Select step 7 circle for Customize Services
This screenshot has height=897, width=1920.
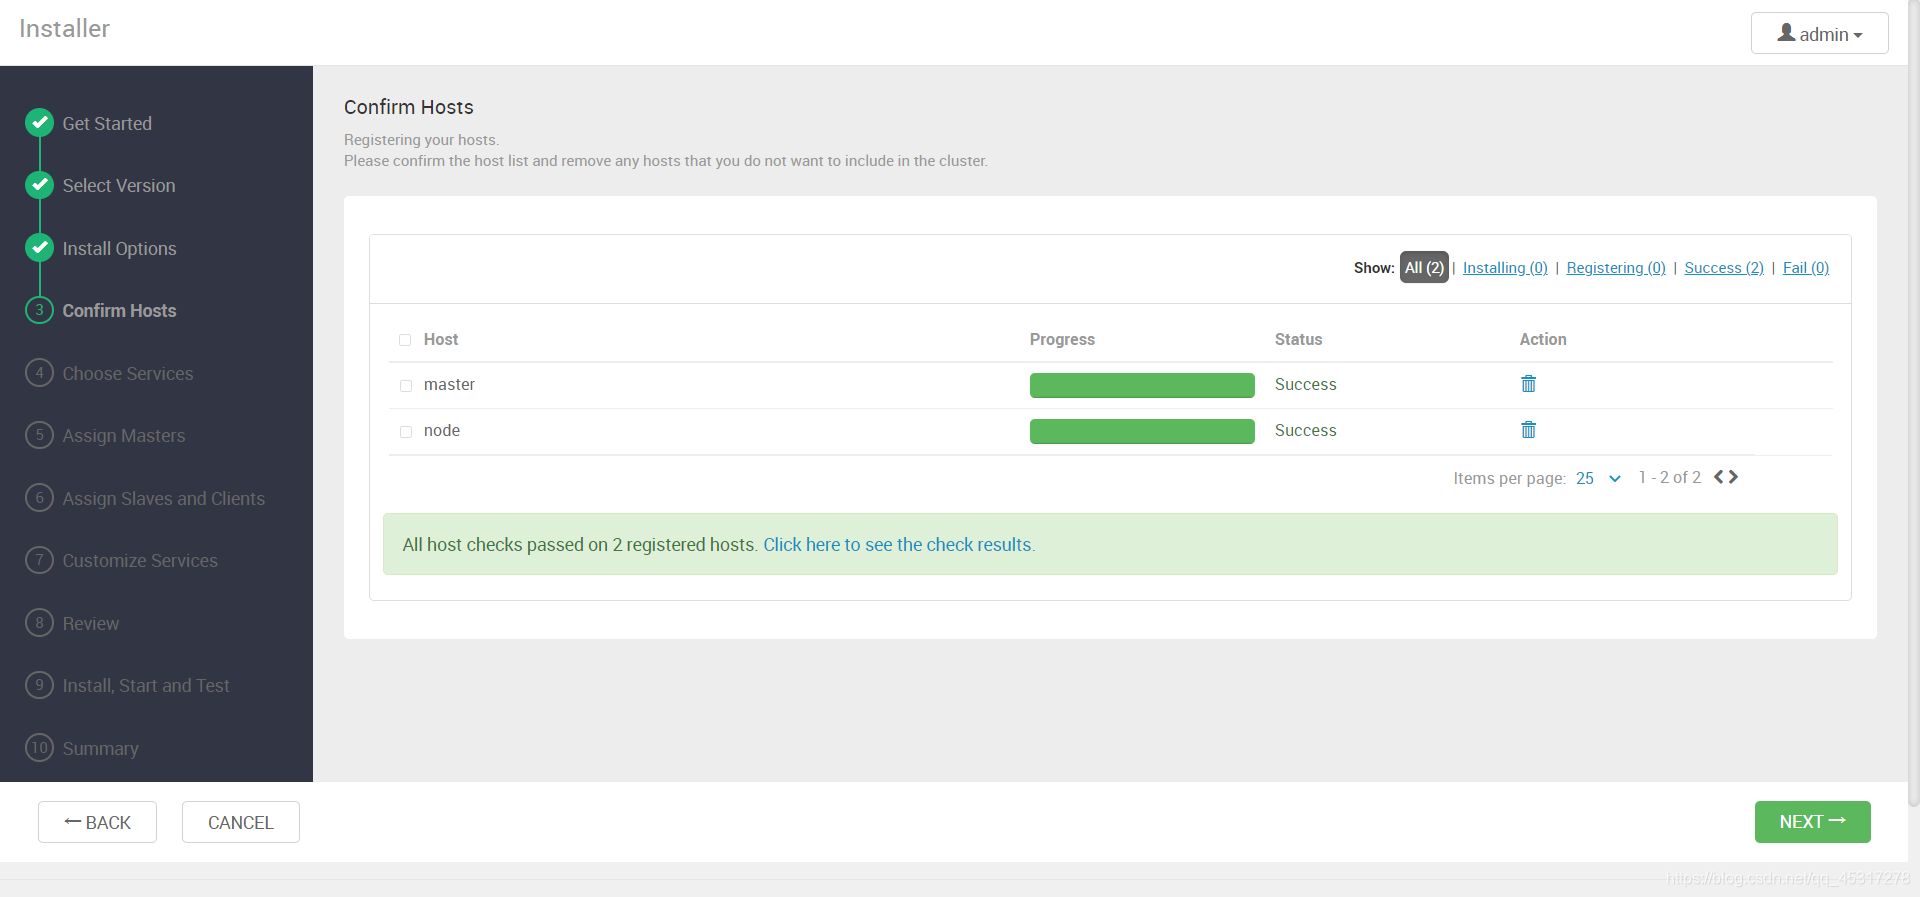(39, 560)
